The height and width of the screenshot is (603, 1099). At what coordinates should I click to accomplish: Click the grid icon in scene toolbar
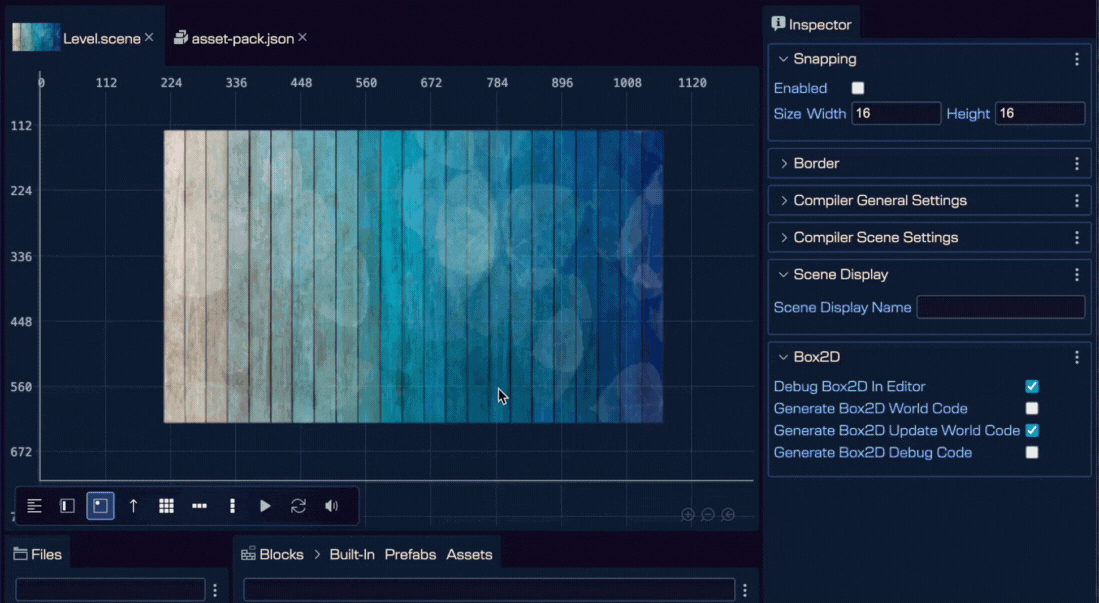tap(166, 506)
